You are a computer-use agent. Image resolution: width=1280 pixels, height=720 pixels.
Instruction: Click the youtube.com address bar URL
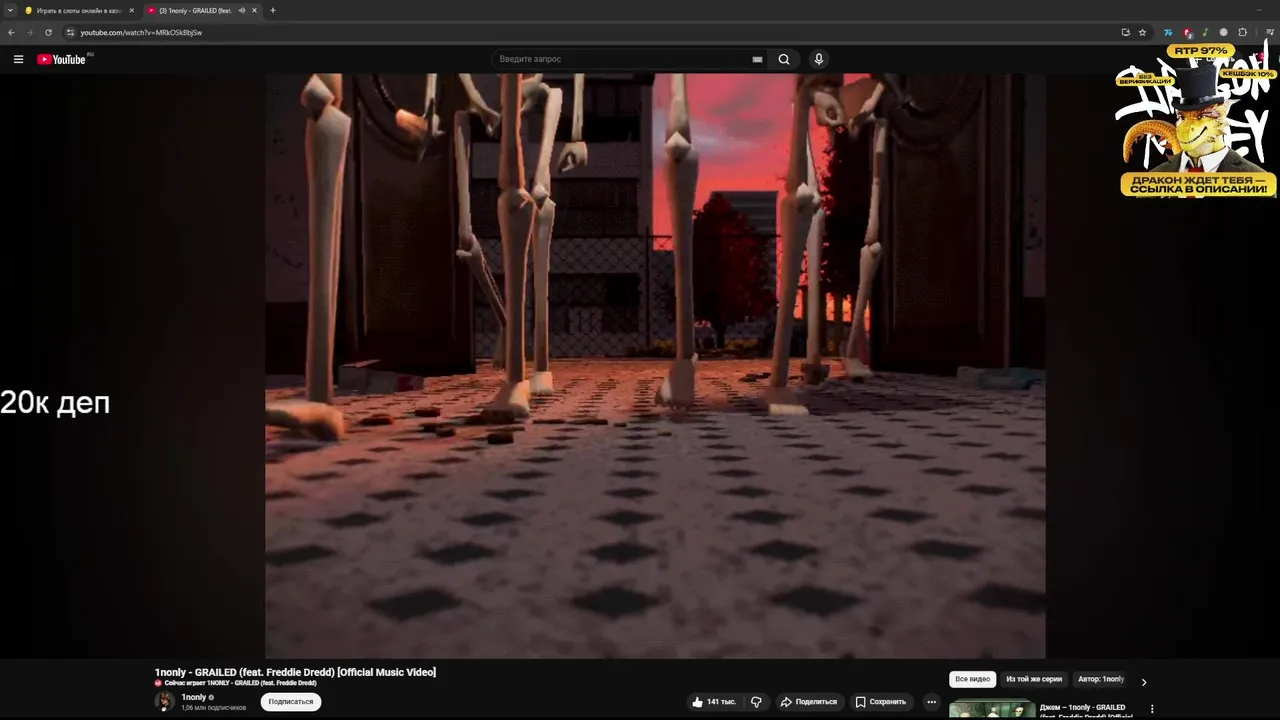pyautogui.click(x=141, y=32)
